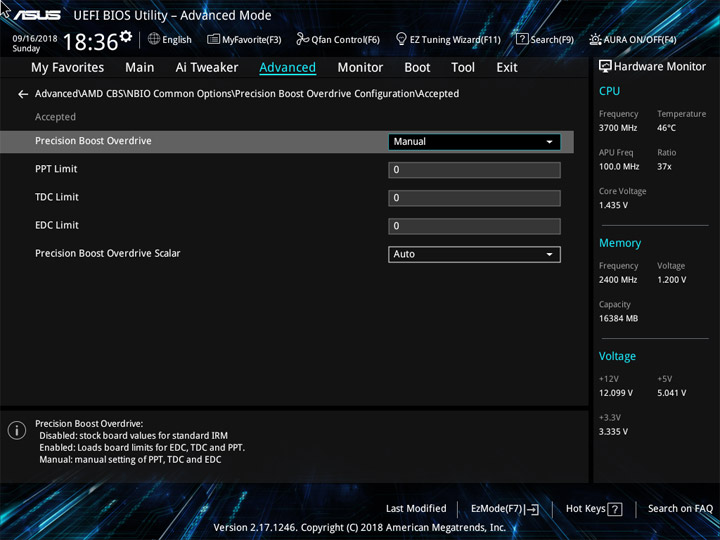
Task: Click the MyFavorite list icon
Action: pyautogui.click(x=213, y=39)
